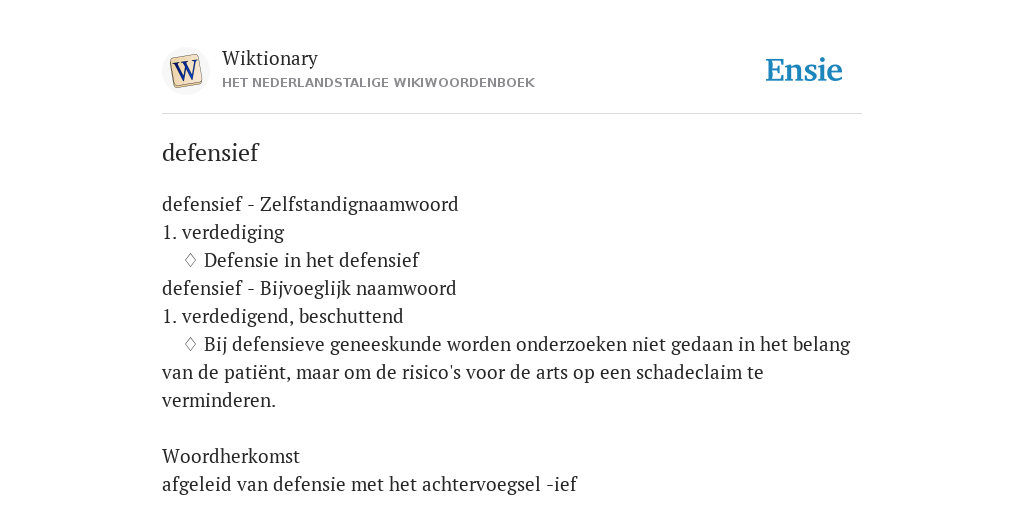Image resolution: width=1024 pixels, height=512 pixels.
Task: Click the diamond bullet before Defensie in het defensief
Action: [190, 260]
